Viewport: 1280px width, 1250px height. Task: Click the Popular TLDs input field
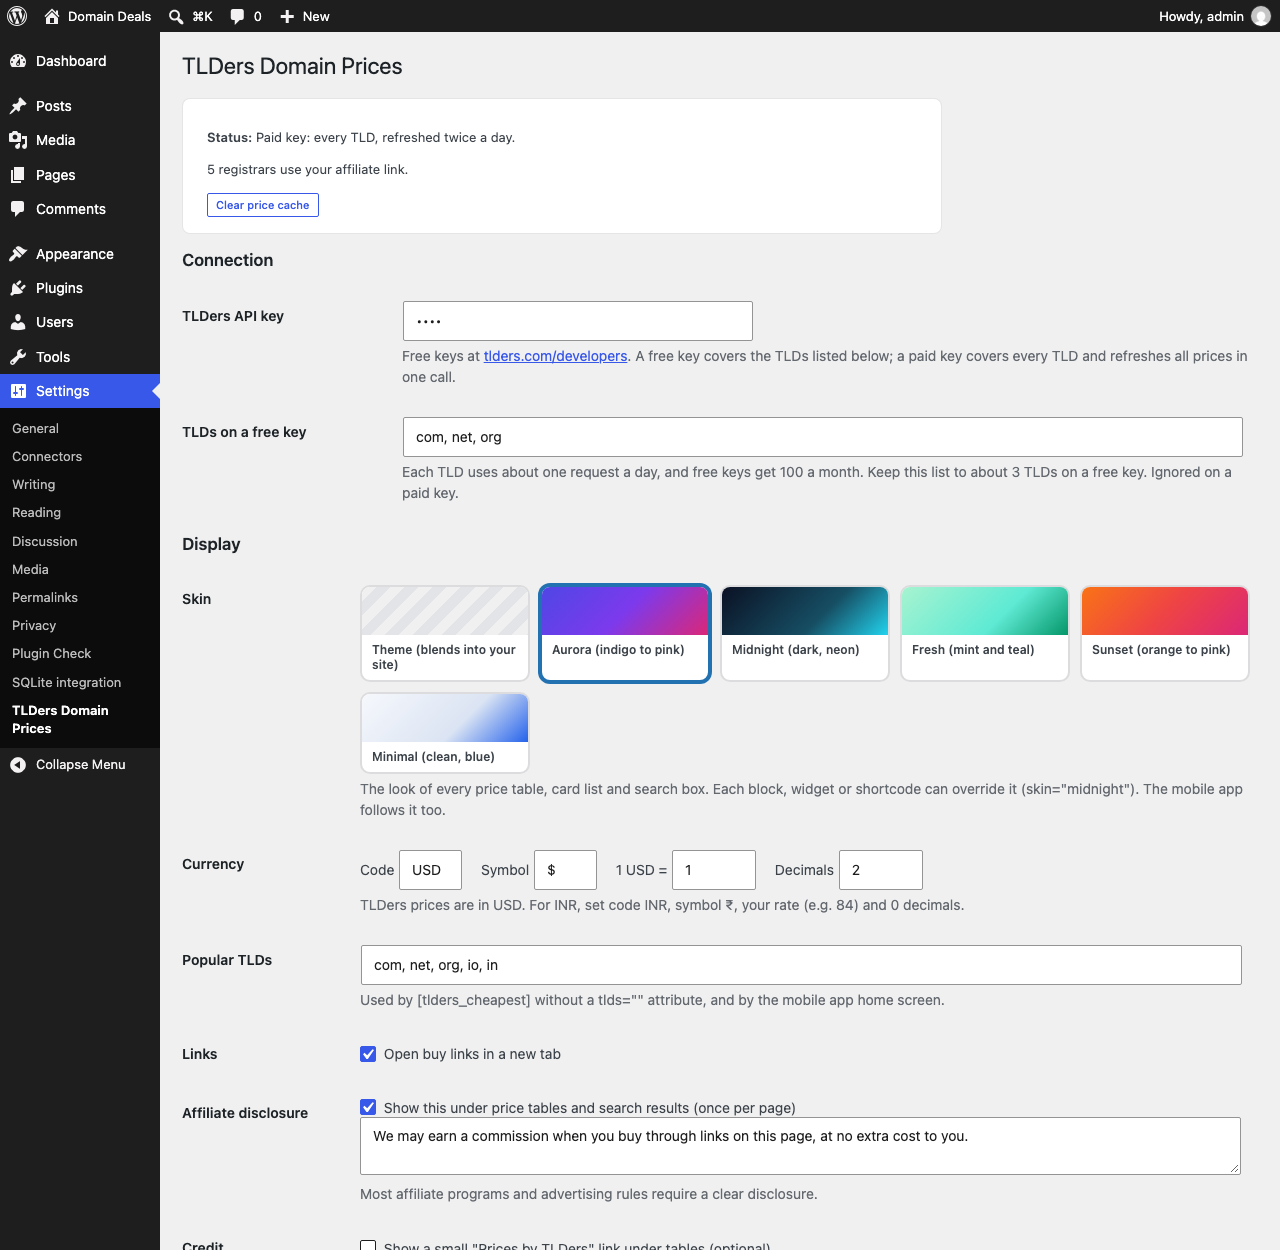[801, 965]
